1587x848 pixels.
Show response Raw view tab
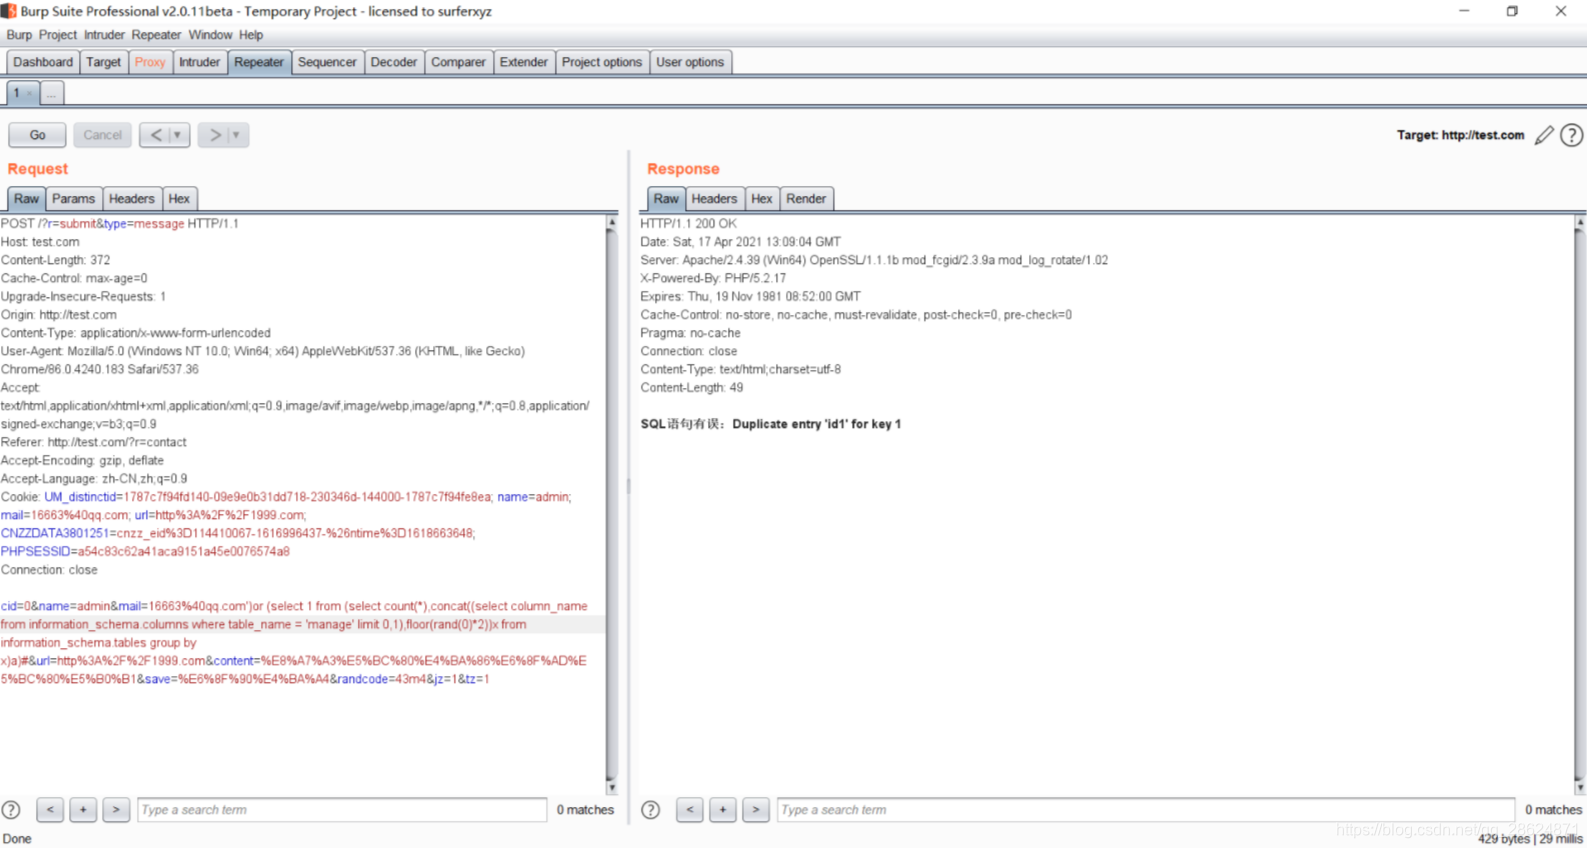tap(666, 199)
